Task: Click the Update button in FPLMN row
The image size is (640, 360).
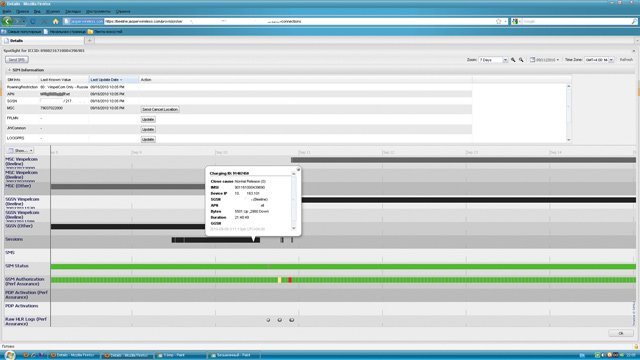Action: tap(148, 119)
